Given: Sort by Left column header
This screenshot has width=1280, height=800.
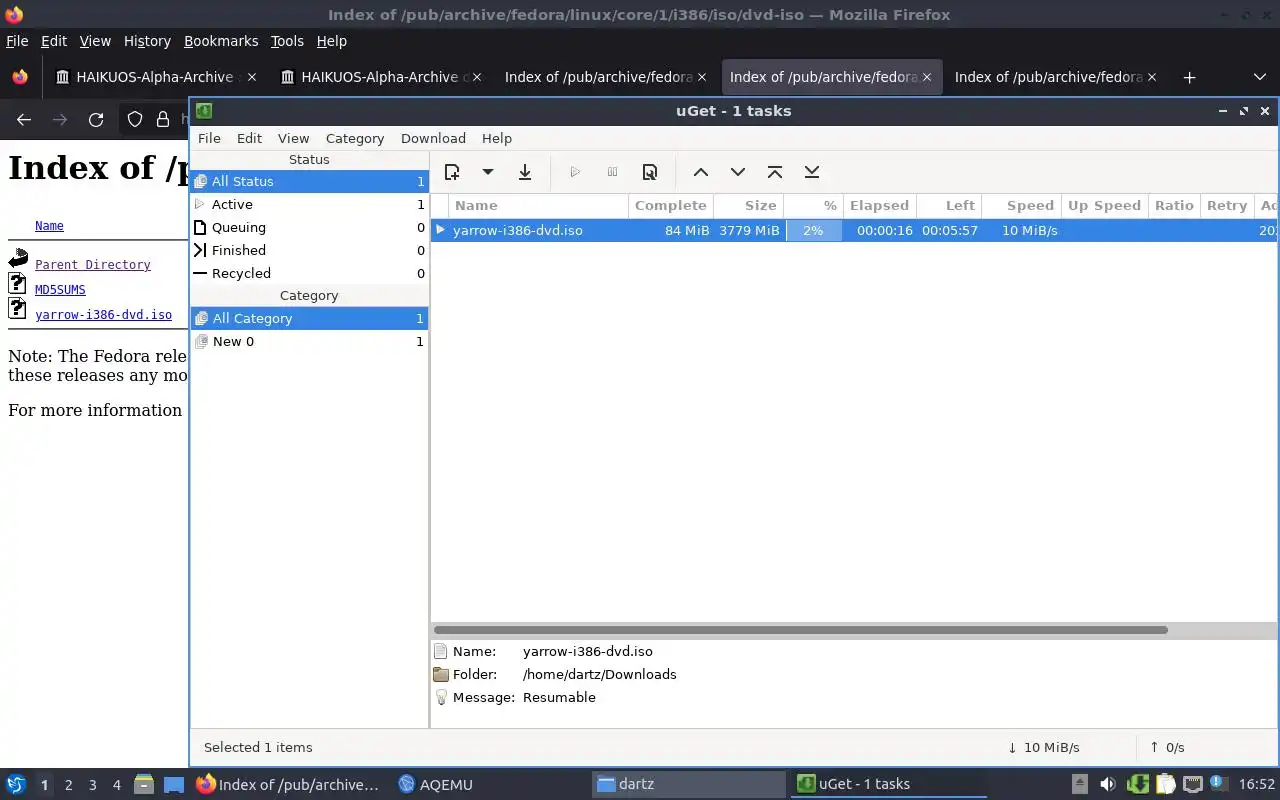Looking at the screenshot, I should (x=948, y=205).
